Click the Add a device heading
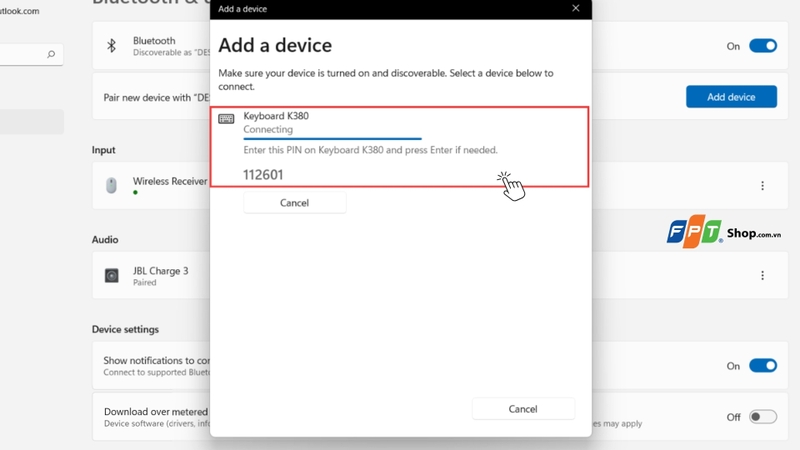This screenshot has width=800, height=450. [x=275, y=45]
